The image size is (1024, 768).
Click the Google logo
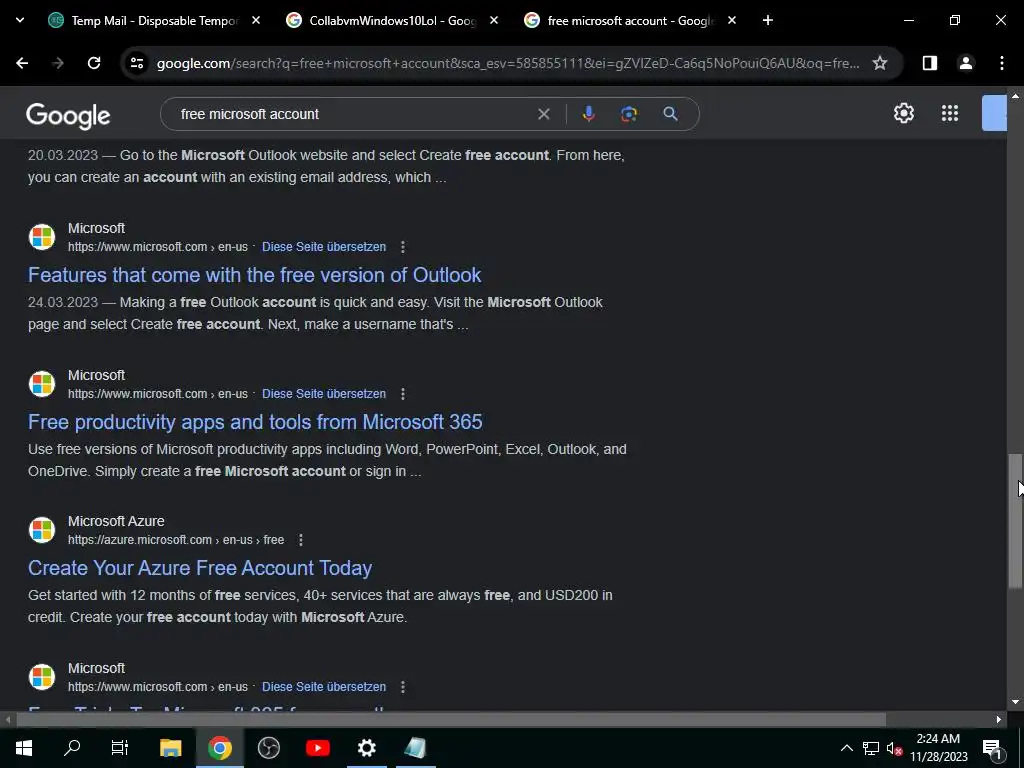click(x=68, y=116)
